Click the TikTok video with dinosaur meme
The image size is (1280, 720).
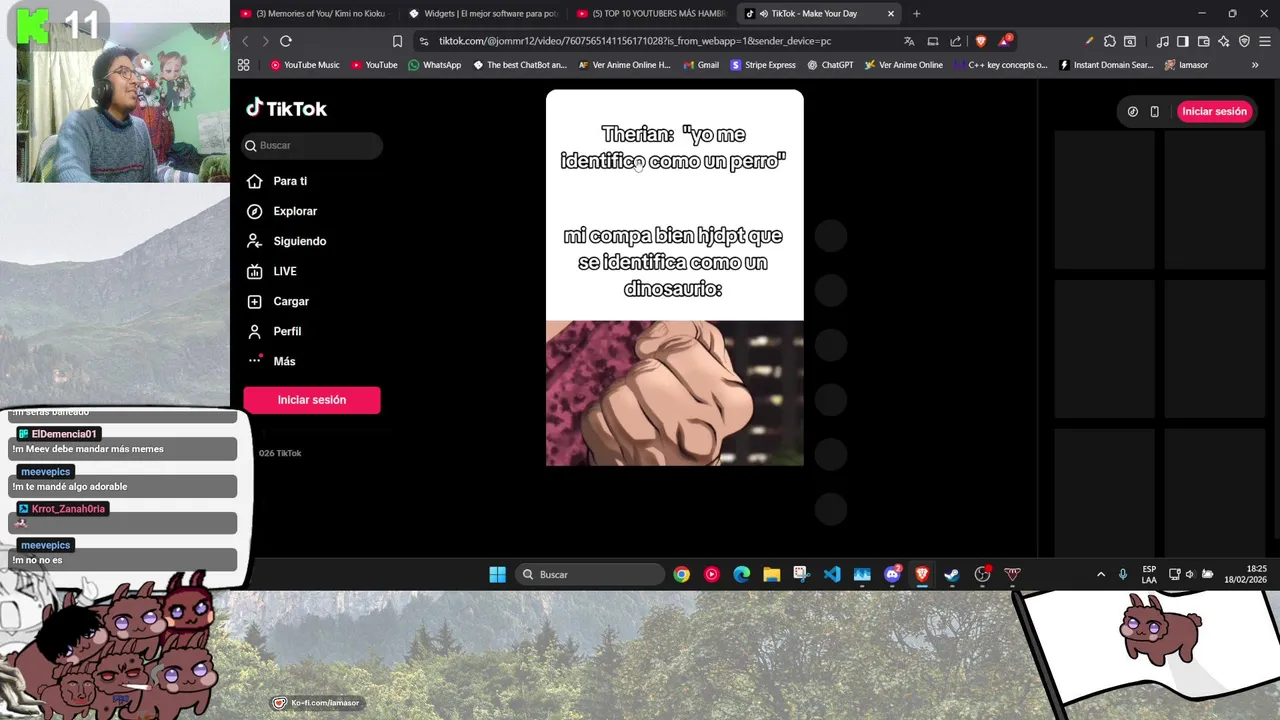(x=674, y=278)
